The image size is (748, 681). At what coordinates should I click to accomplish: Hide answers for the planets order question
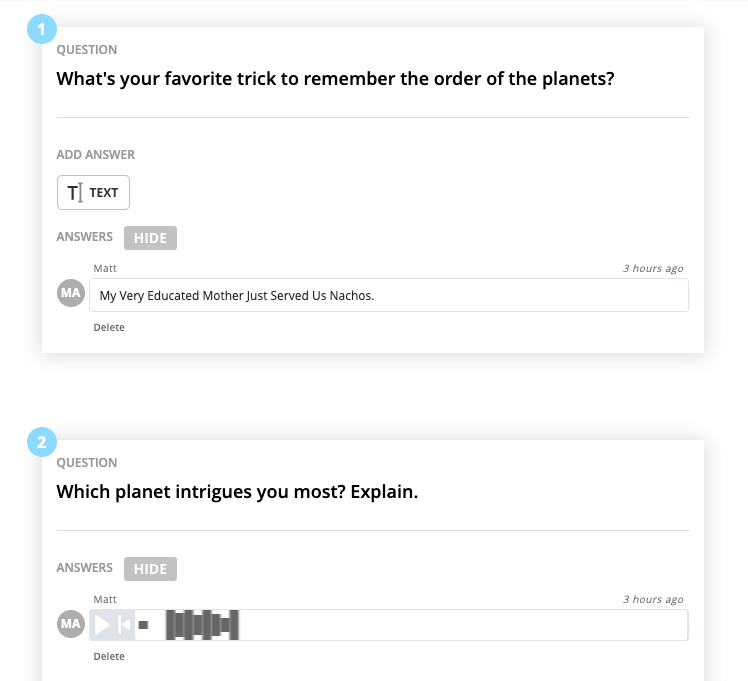(x=150, y=238)
